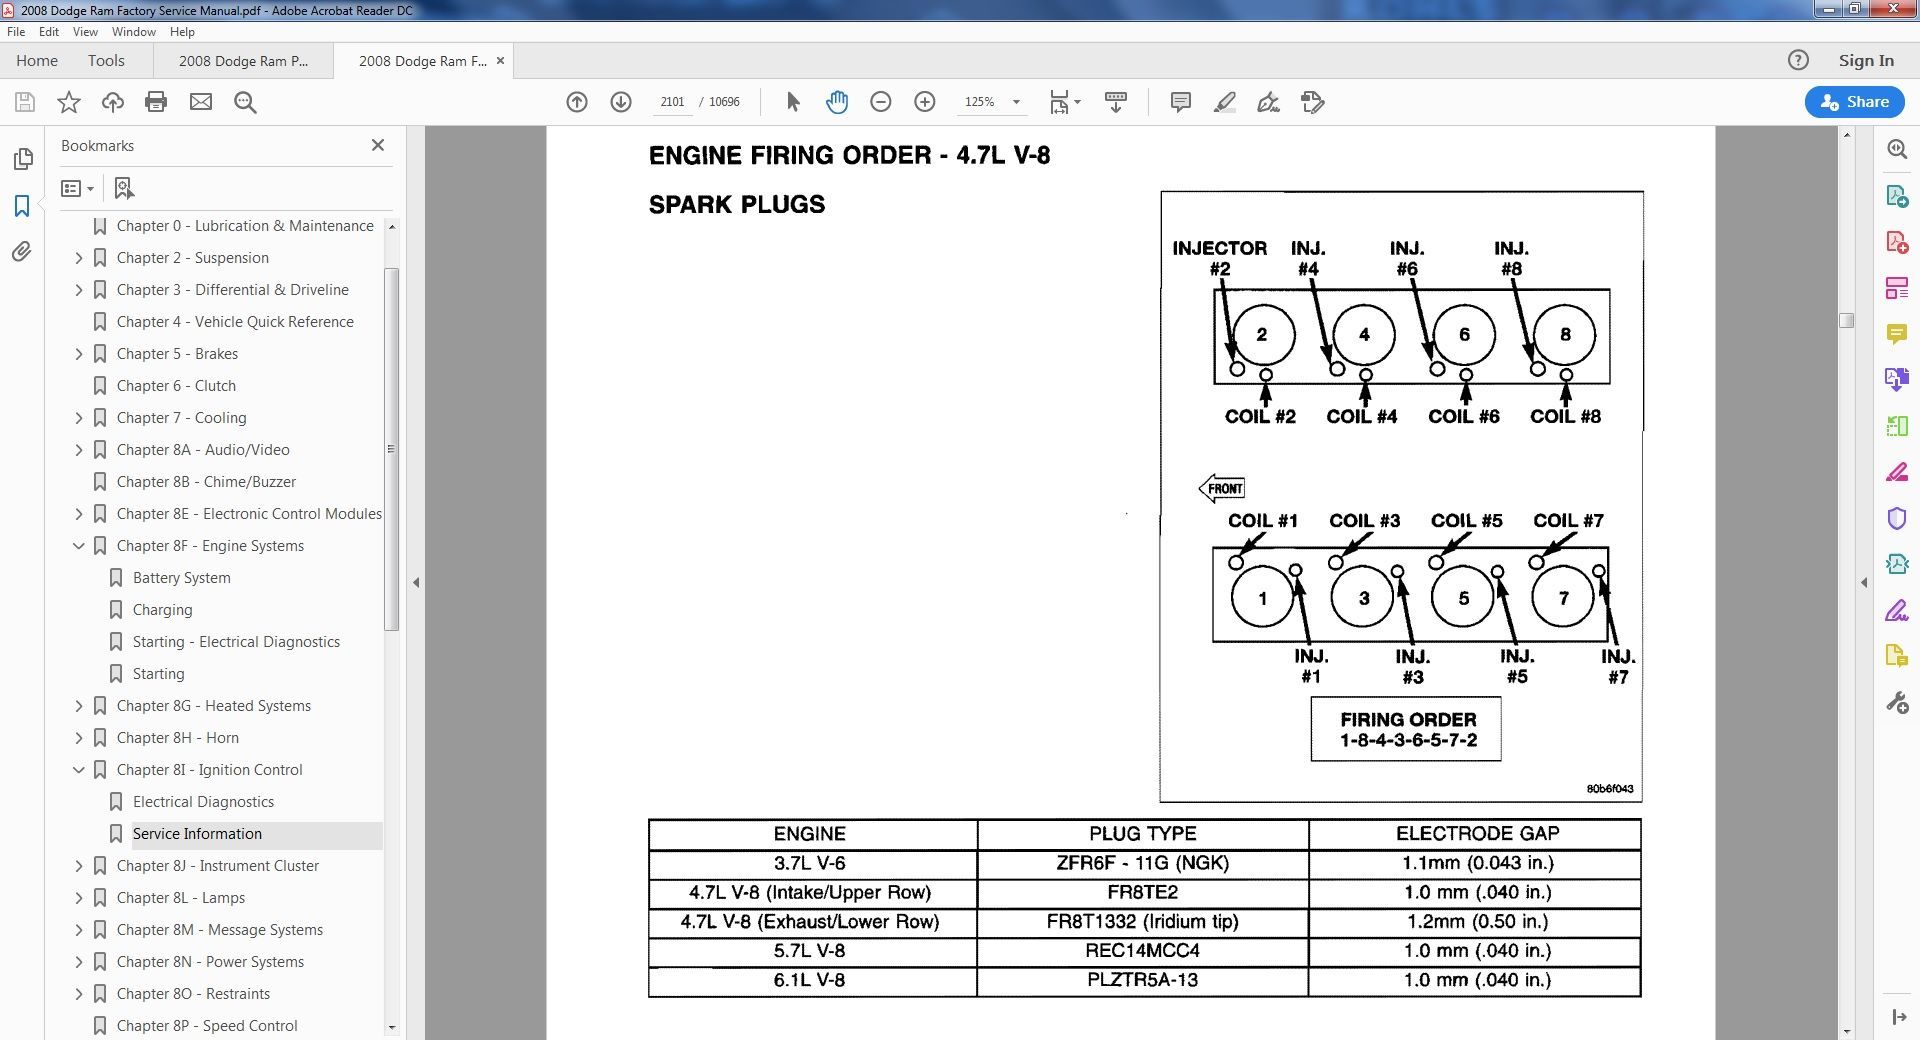
Task: Click the Zoom In plus icon
Action: [925, 102]
